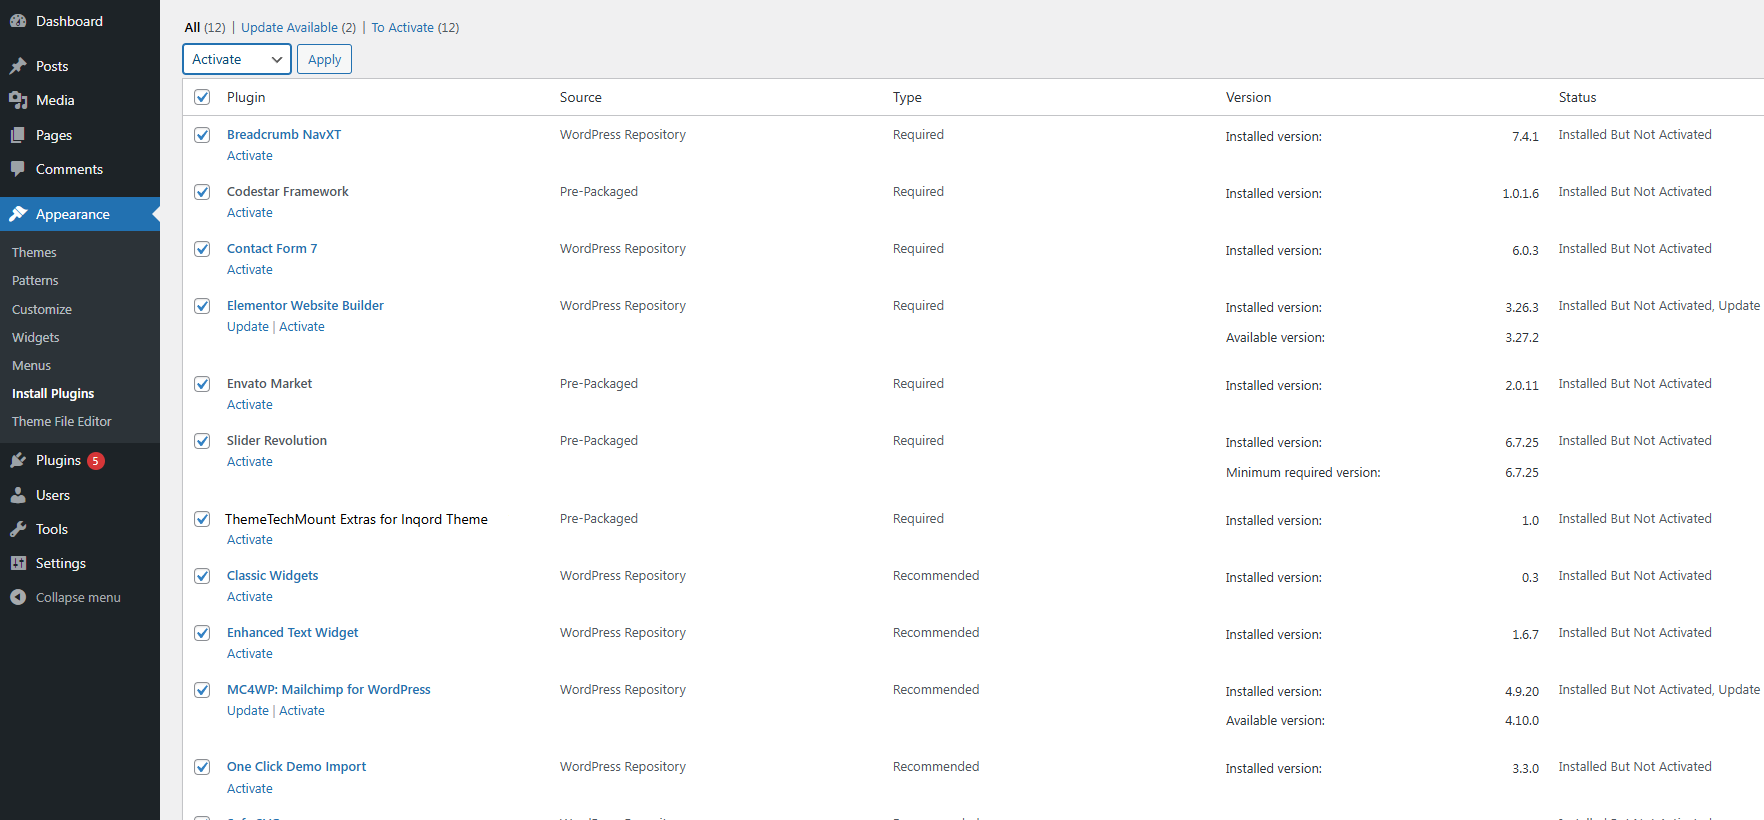The width and height of the screenshot is (1764, 820).
Task: Click Slider Revolution "Minimum required version:" label
Action: pyautogui.click(x=1303, y=473)
